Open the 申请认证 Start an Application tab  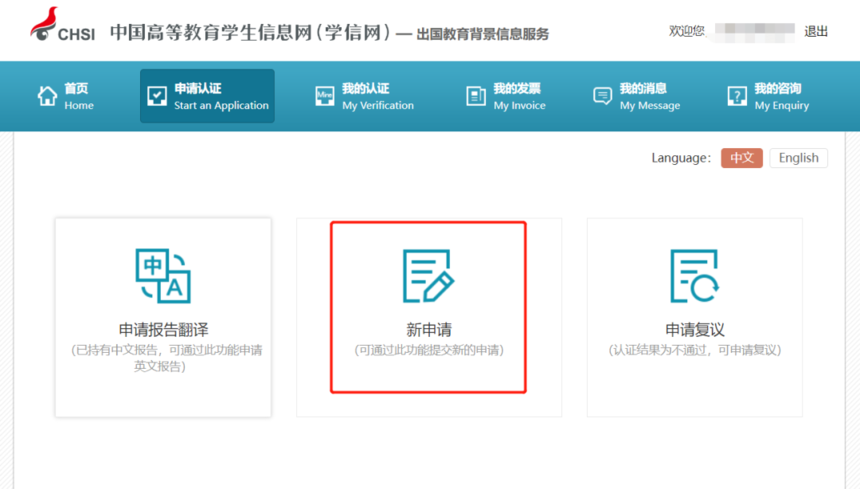tap(207, 96)
